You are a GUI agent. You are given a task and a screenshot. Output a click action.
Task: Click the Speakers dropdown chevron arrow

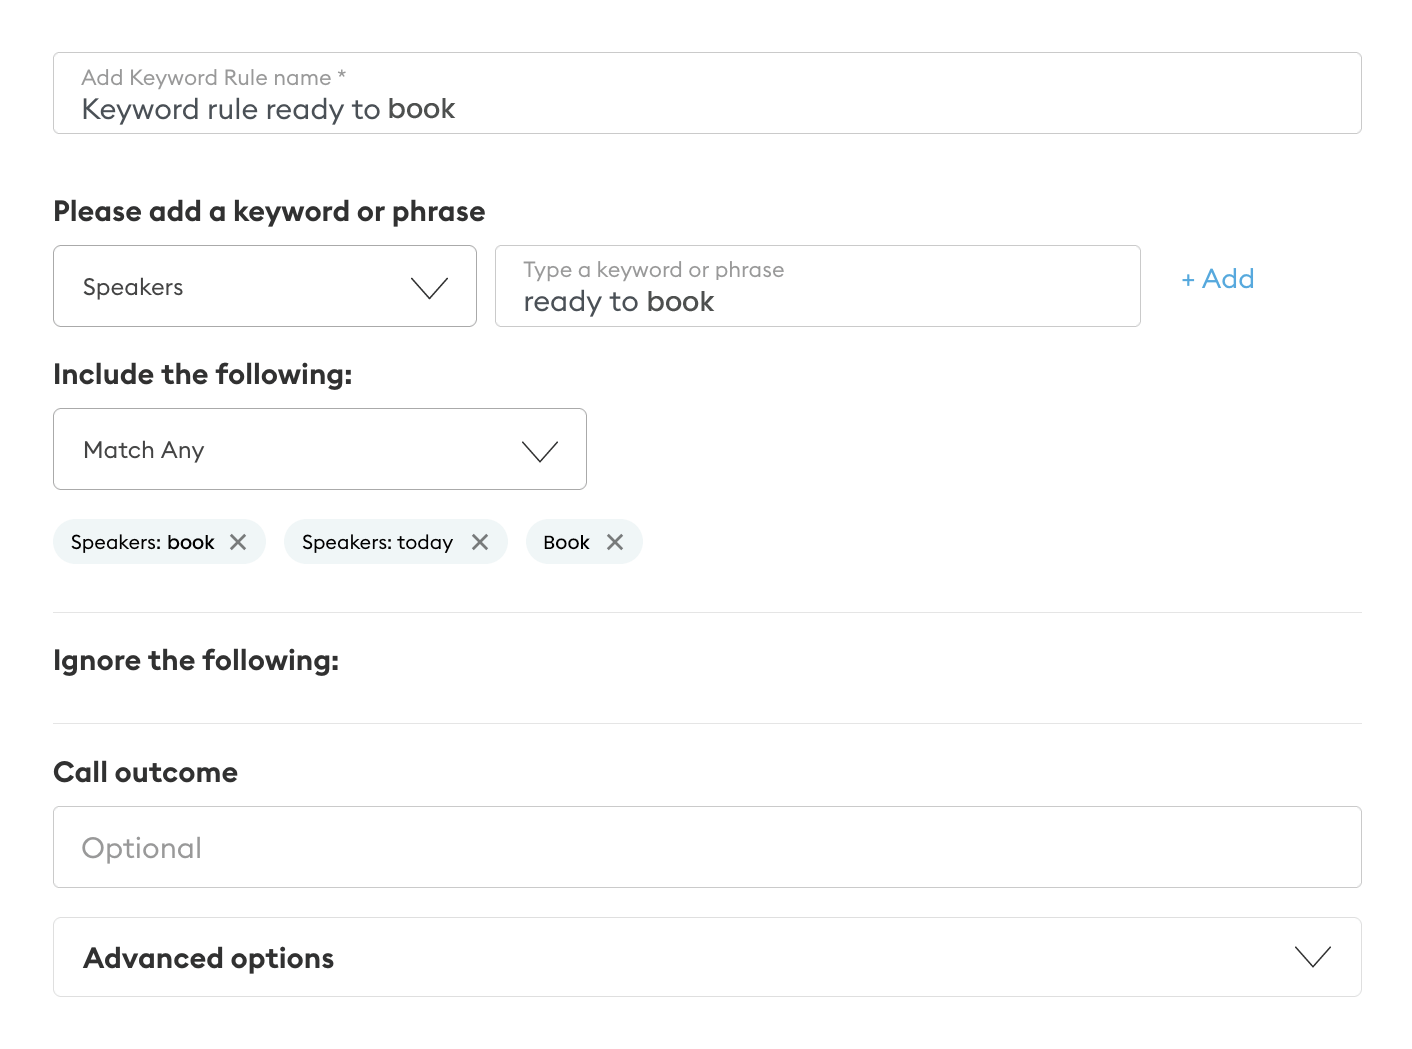pos(430,288)
